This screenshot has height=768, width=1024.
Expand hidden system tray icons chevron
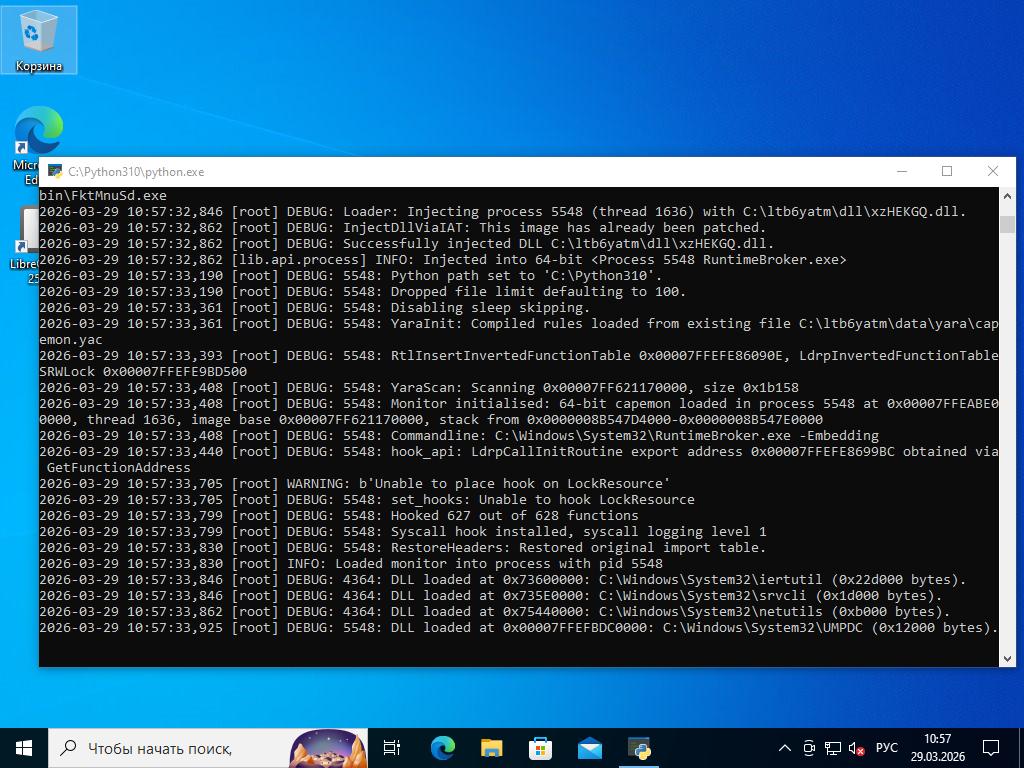tap(785, 748)
